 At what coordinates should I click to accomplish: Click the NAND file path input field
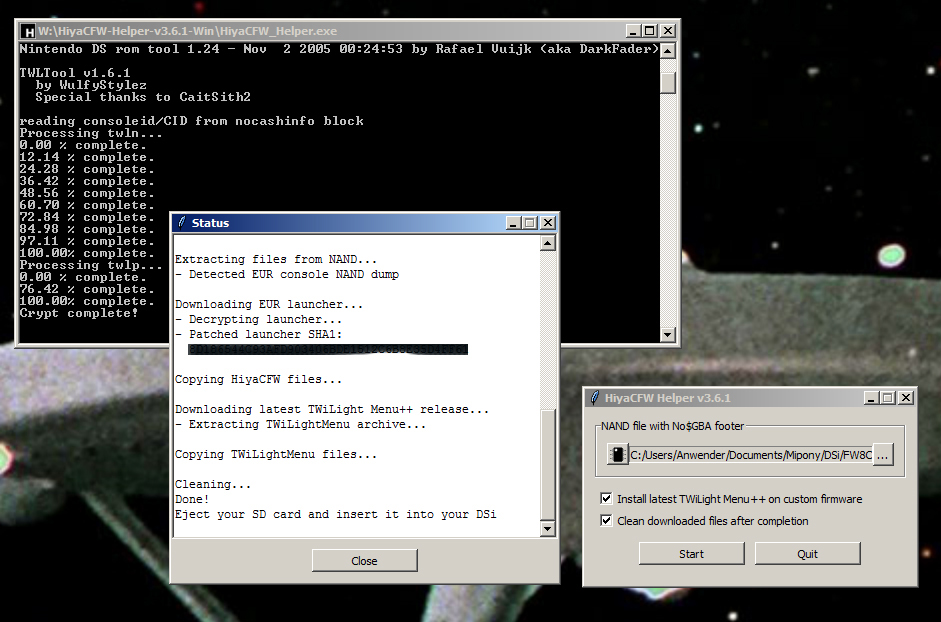click(x=750, y=455)
